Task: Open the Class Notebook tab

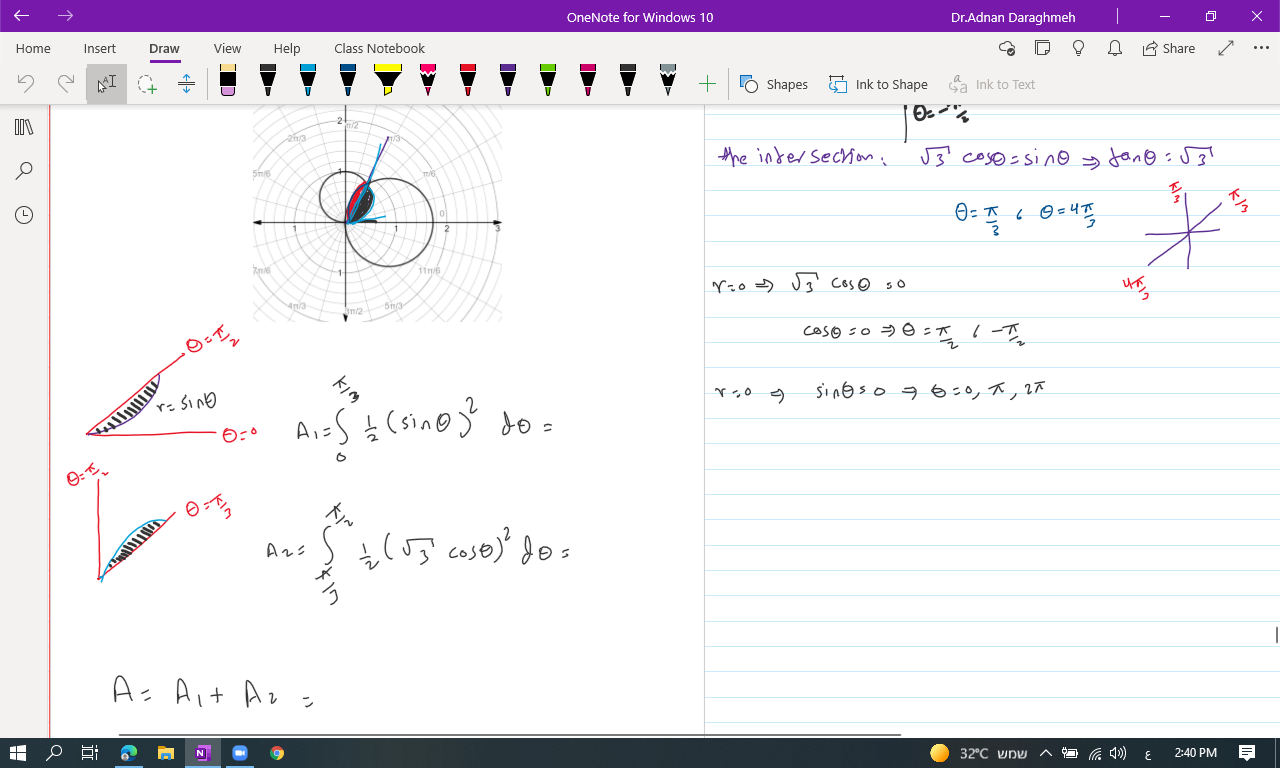Action: coord(379,48)
